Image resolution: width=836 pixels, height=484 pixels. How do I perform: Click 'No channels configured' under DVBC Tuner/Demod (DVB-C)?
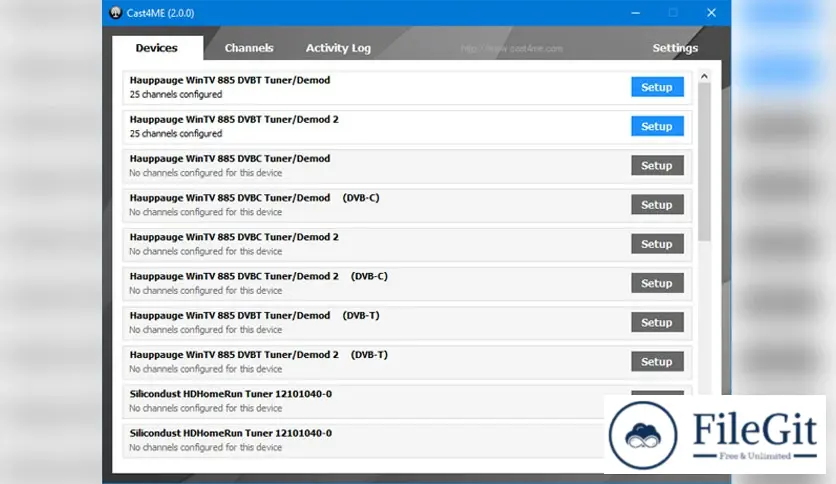point(206,212)
